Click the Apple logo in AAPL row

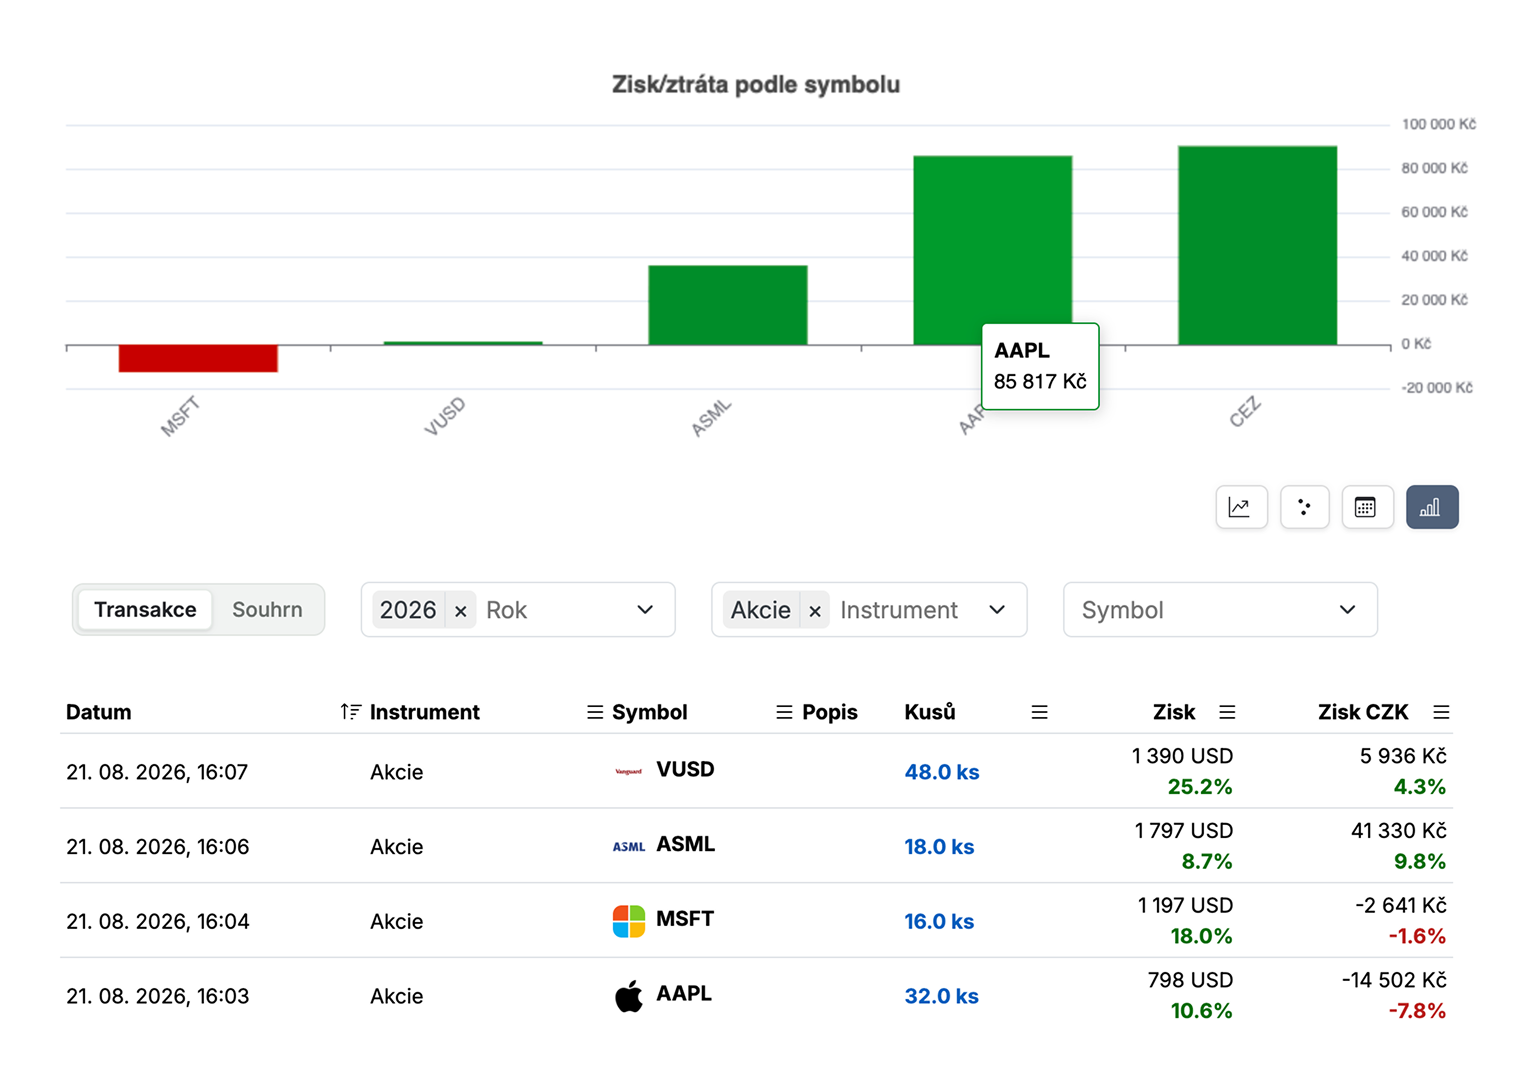tap(628, 996)
